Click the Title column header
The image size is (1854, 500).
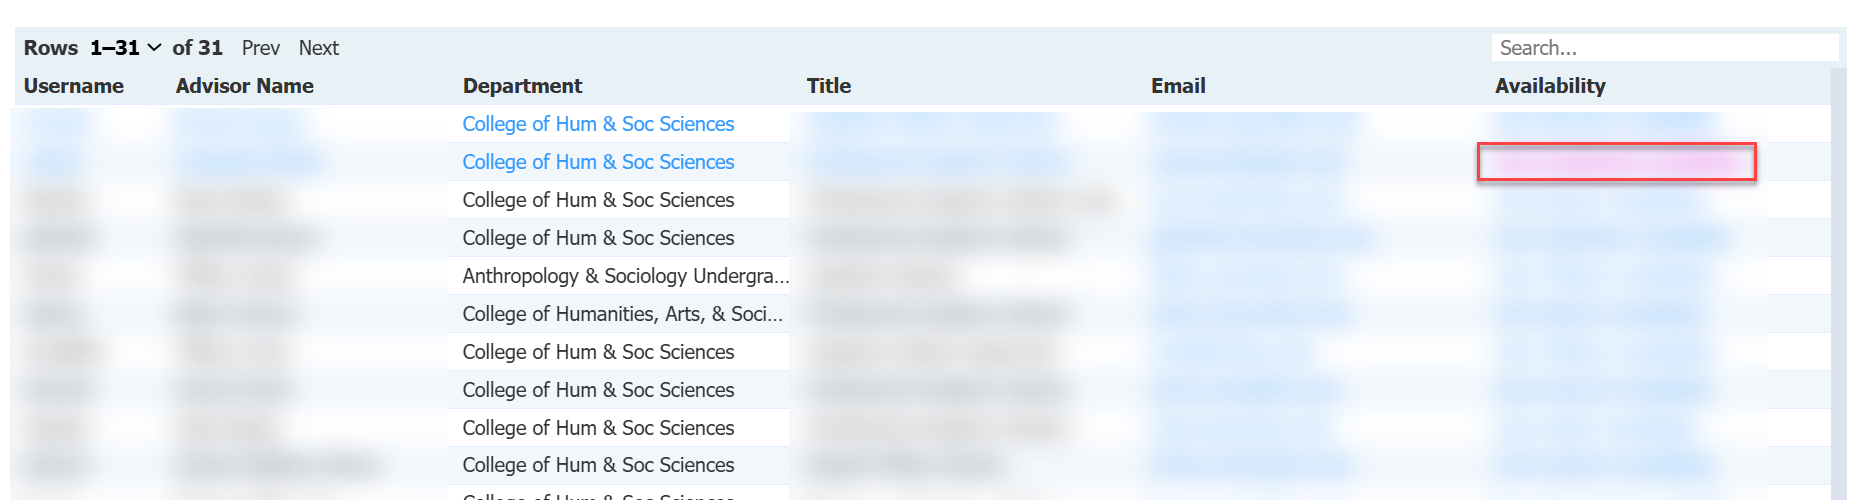tap(829, 86)
